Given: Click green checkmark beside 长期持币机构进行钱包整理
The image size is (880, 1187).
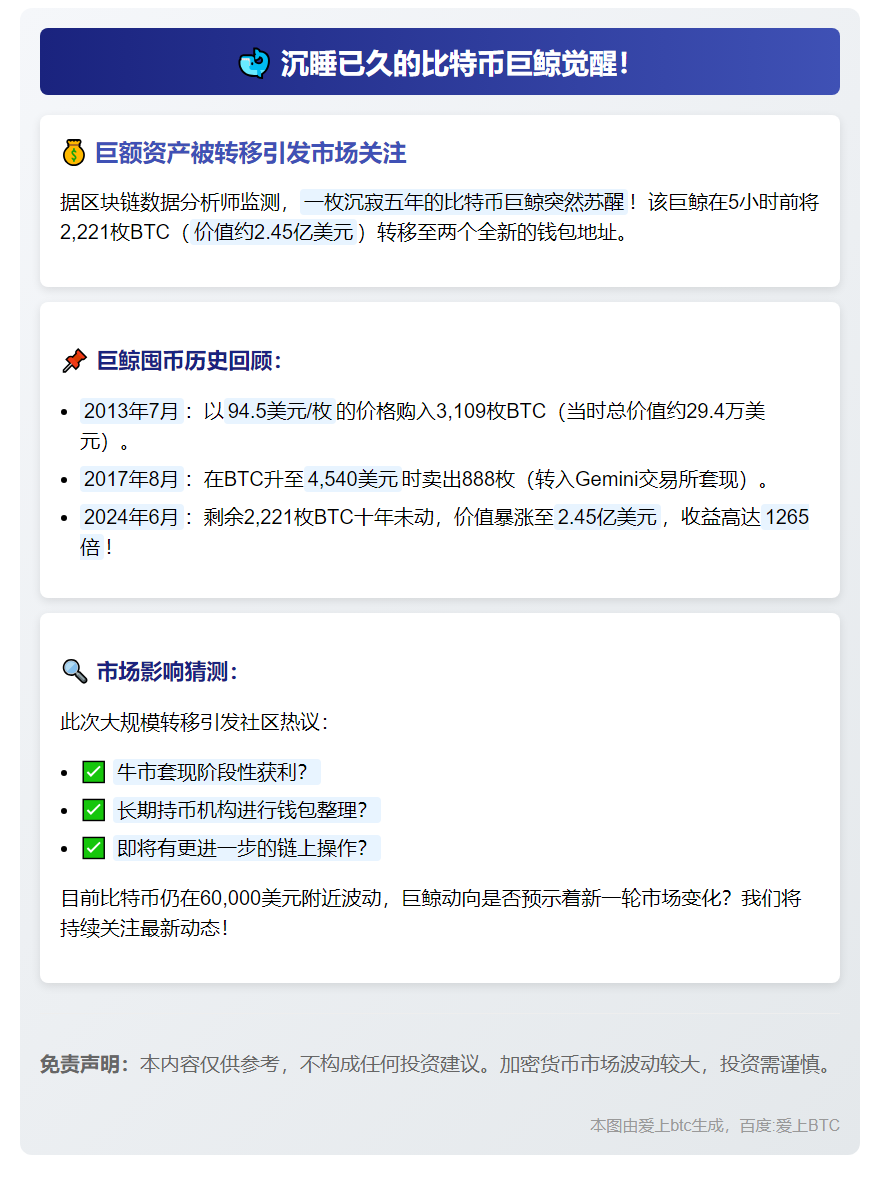Looking at the screenshot, I should (93, 810).
